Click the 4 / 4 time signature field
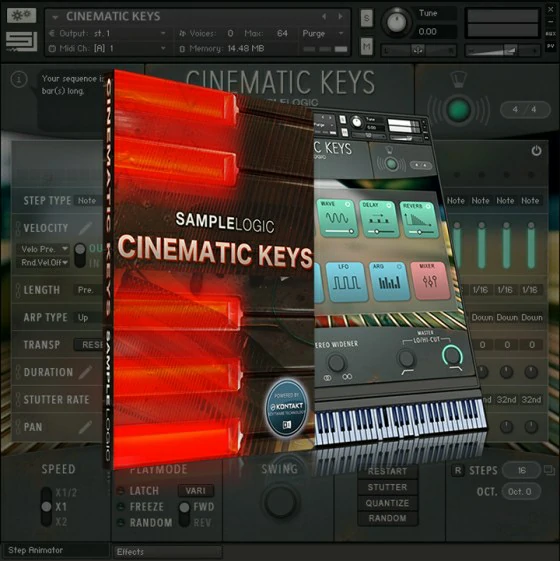Image resolution: width=560 pixels, height=561 pixels. (525, 109)
